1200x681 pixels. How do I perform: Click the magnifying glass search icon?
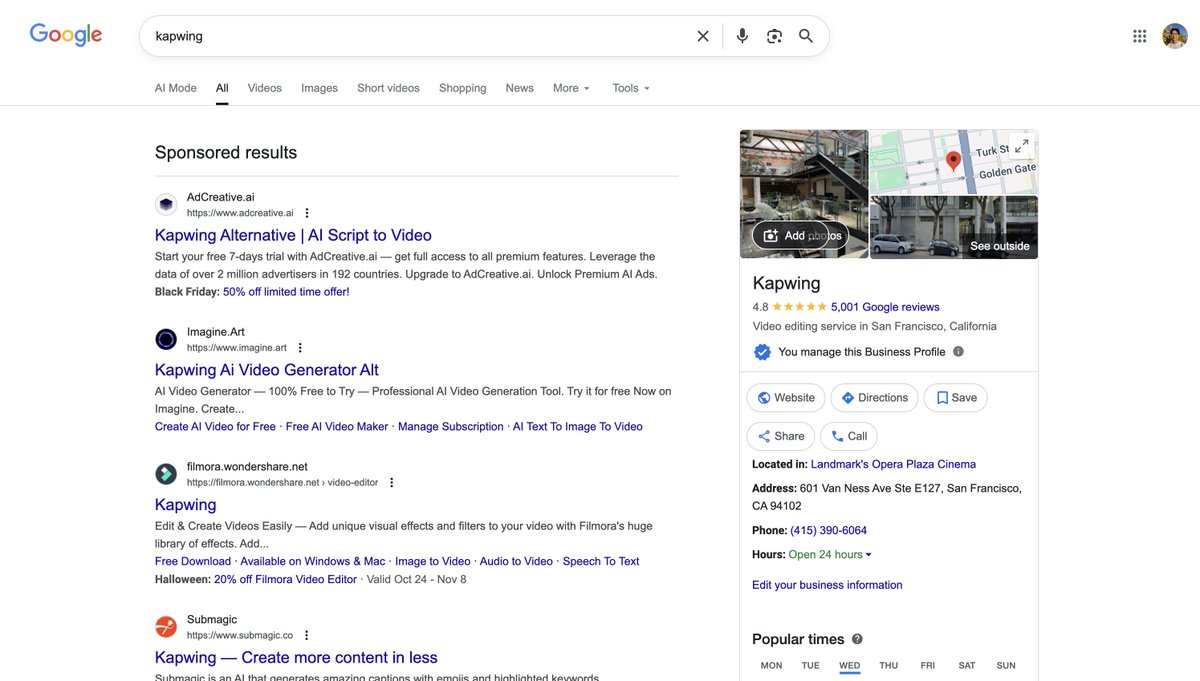806,36
